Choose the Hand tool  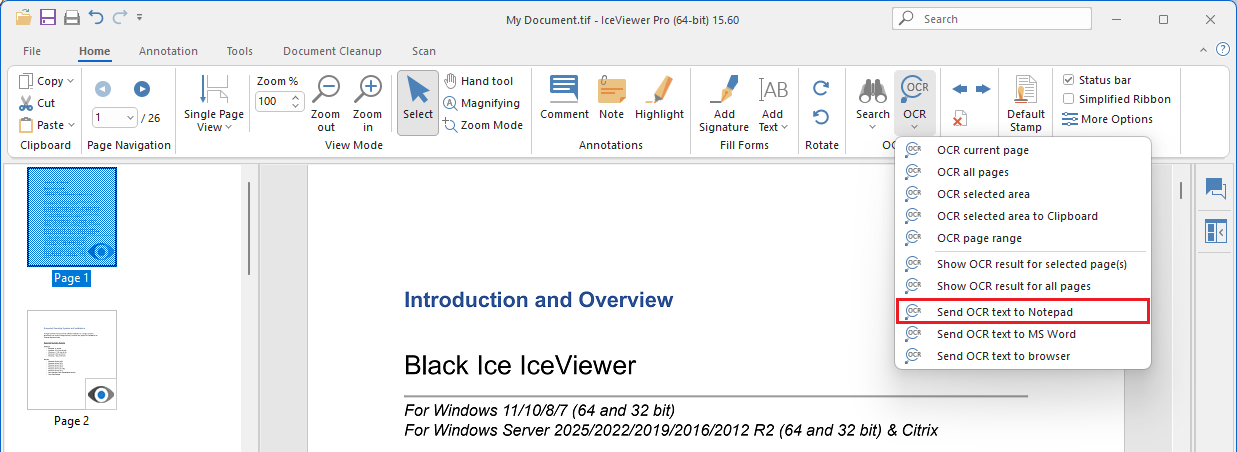(x=479, y=81)
